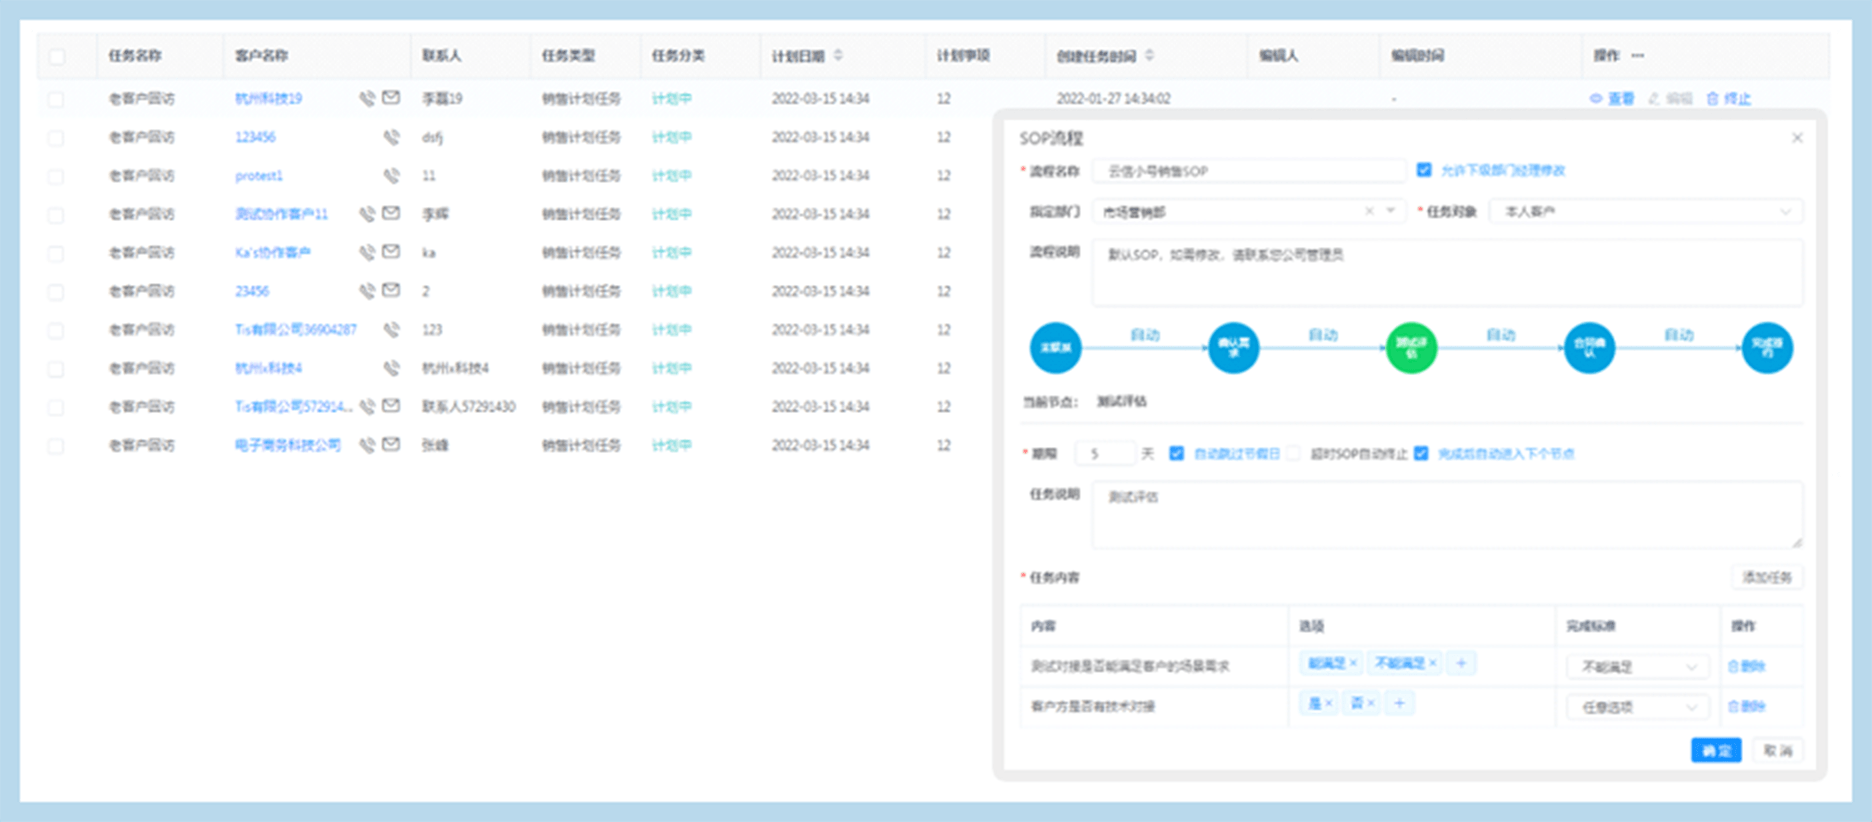Image resolution: width=1872 pixels, height=822 pixels.
Task: Click the email icon for 电子商务科技公司
Action: [x=391, y=445]
